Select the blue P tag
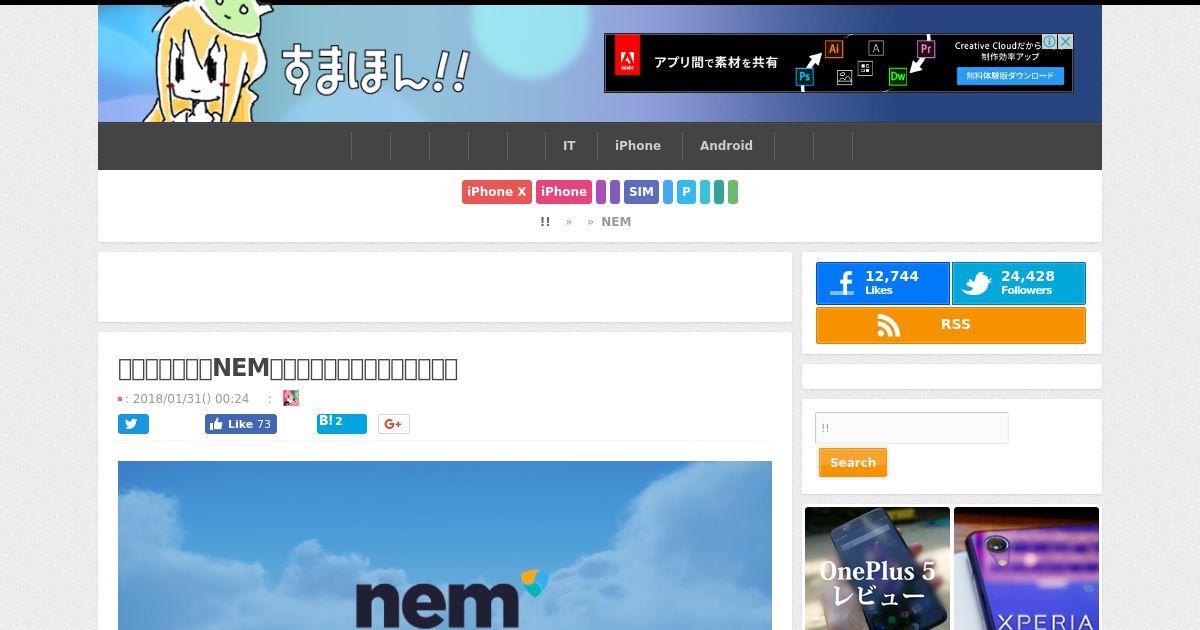 point(686,192)
